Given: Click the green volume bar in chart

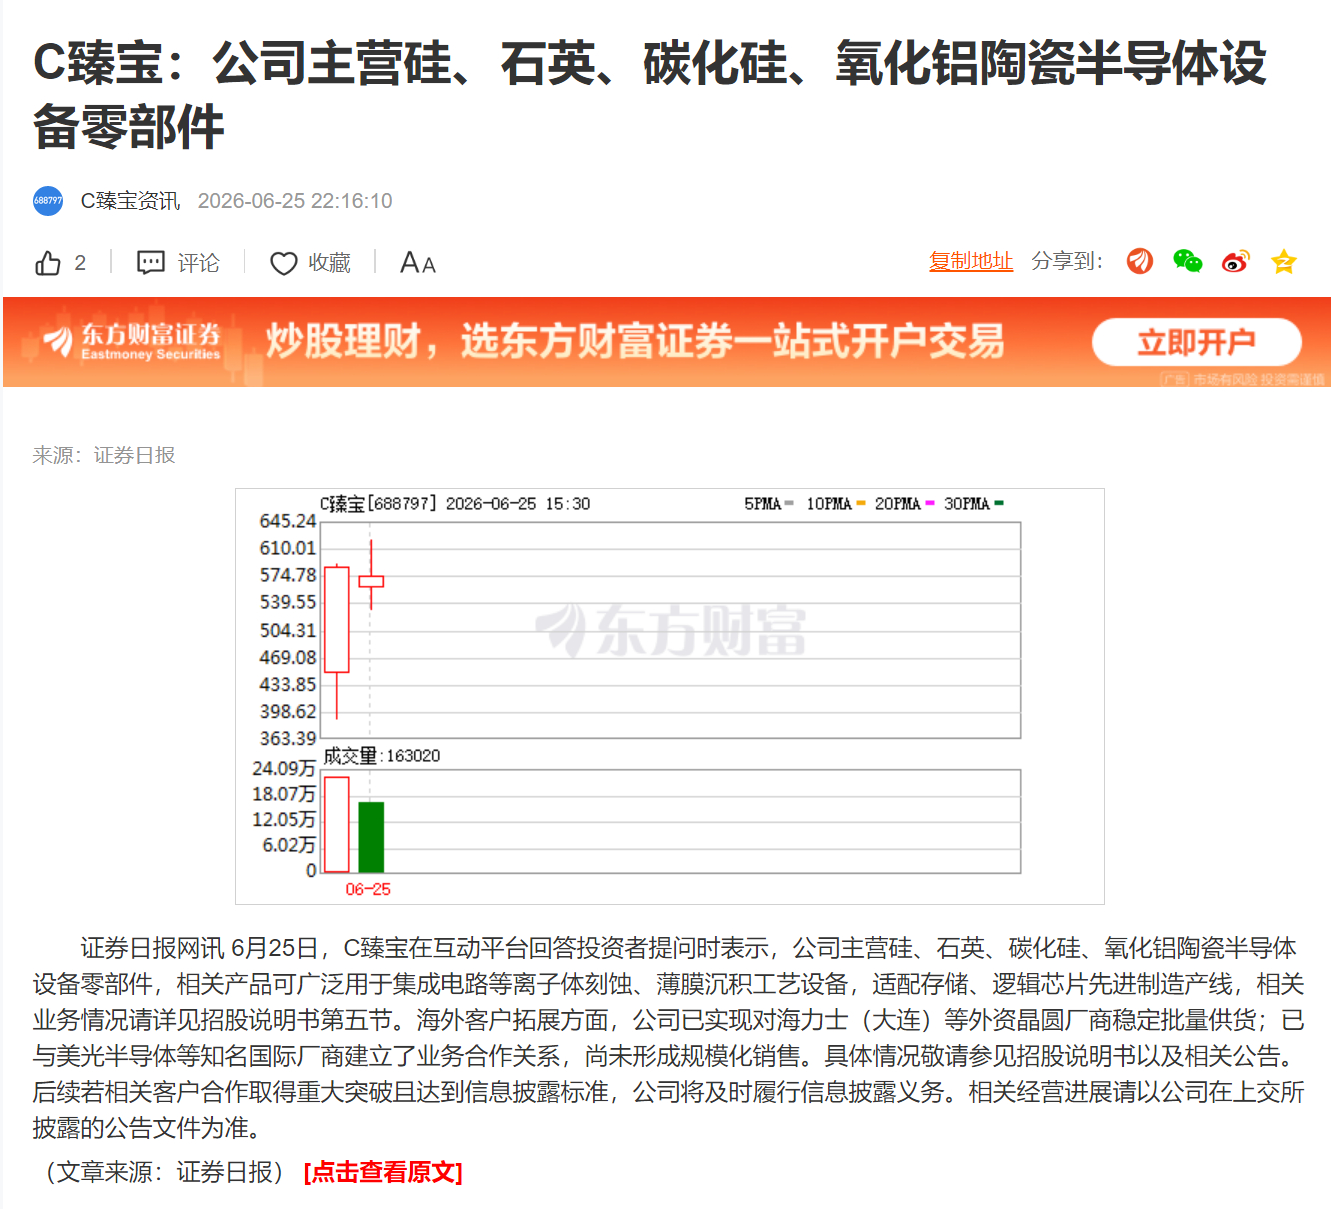Looking at the screenshot, I should click(371, 837).
